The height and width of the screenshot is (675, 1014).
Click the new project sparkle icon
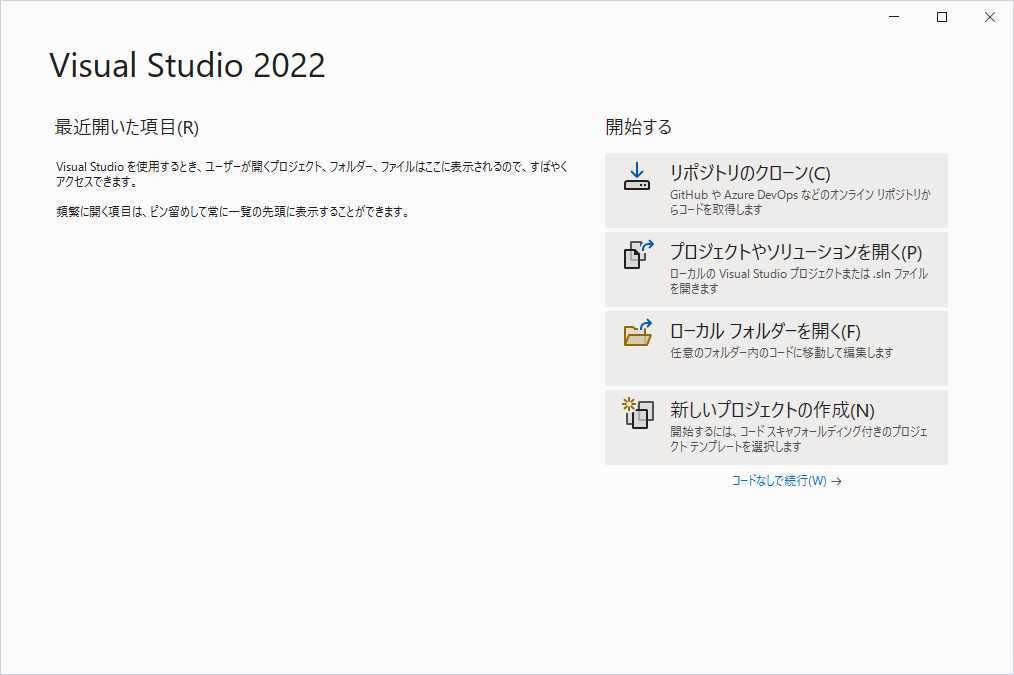[637, 412]
